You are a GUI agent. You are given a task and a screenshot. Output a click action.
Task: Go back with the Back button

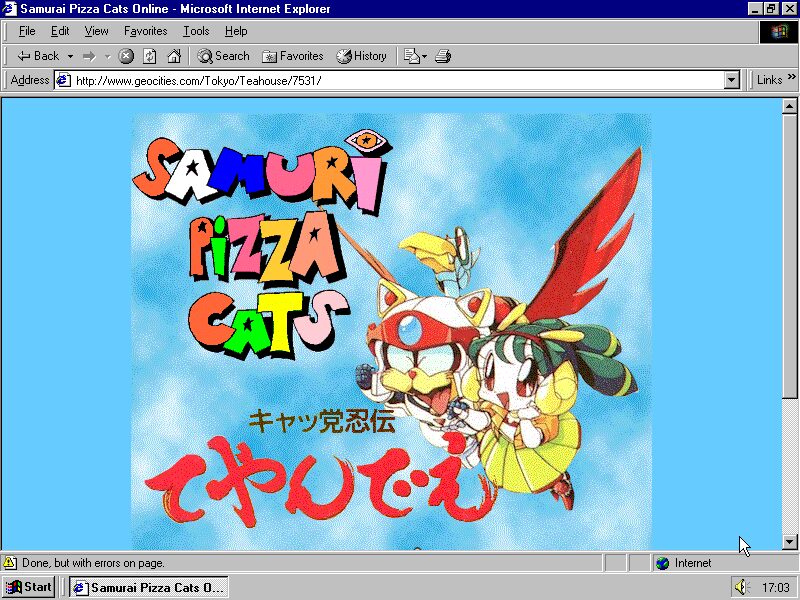point(38,56)
